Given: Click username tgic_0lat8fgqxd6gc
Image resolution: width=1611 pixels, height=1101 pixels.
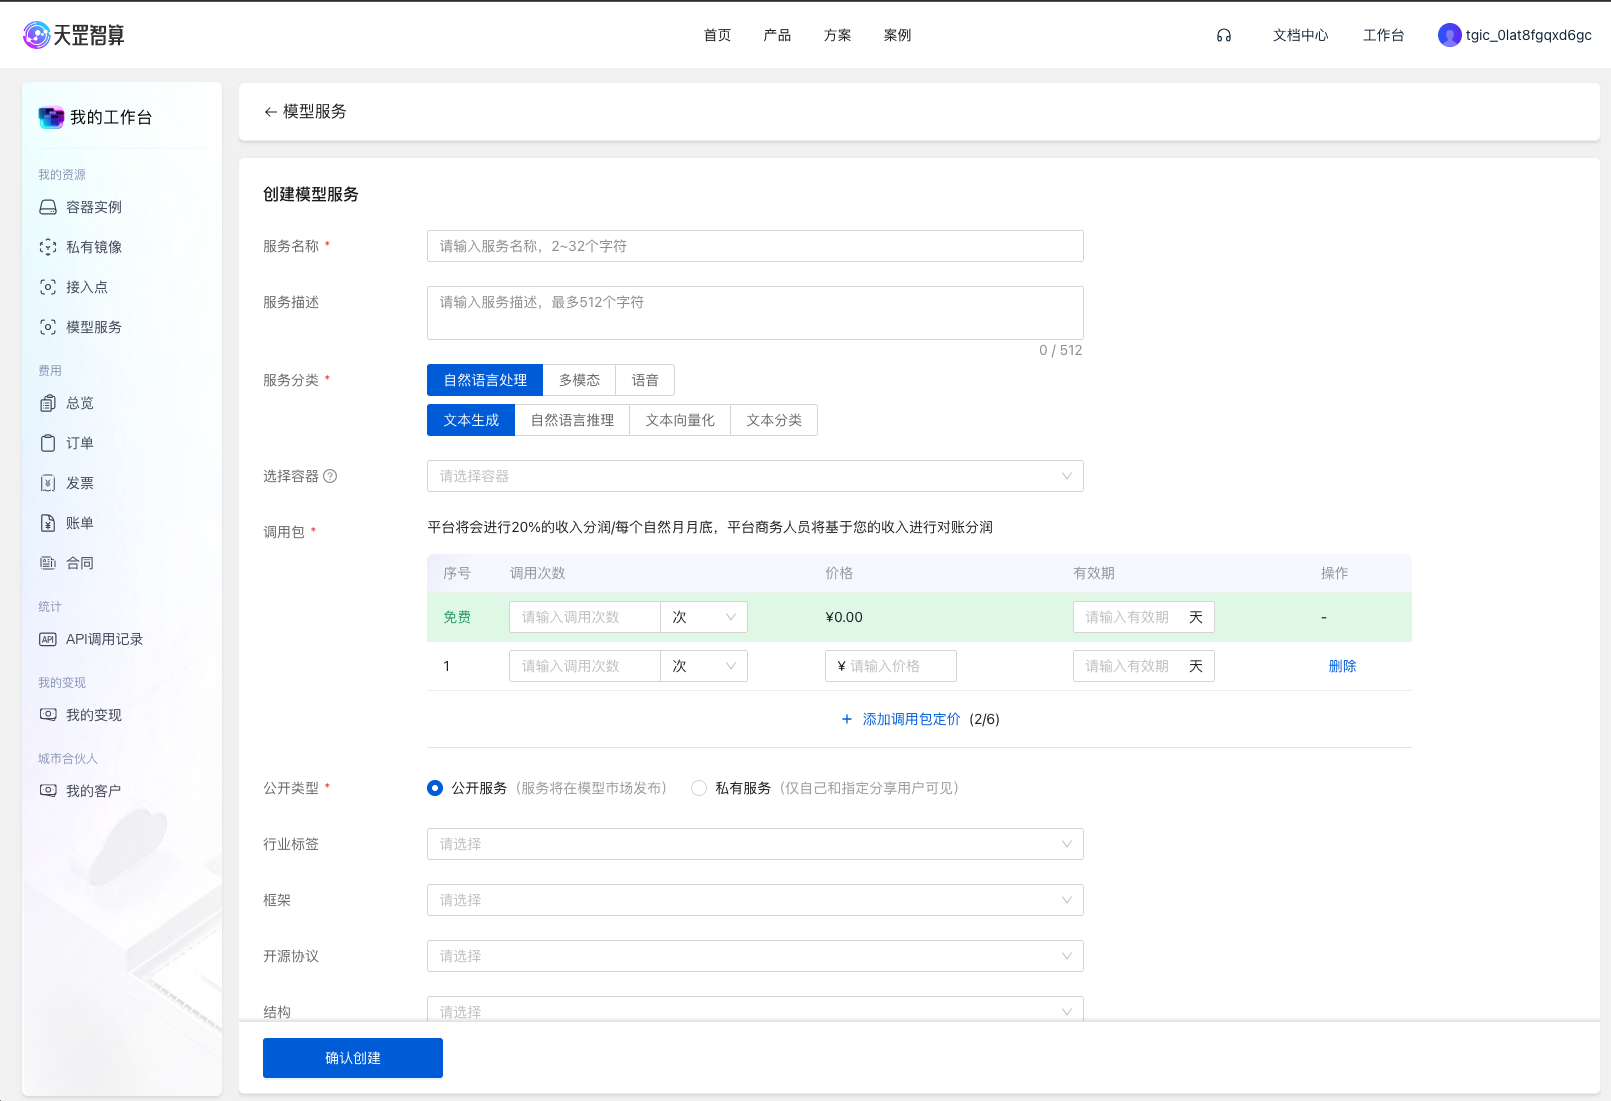Looking at the screenshot, I should point(1528,35).
